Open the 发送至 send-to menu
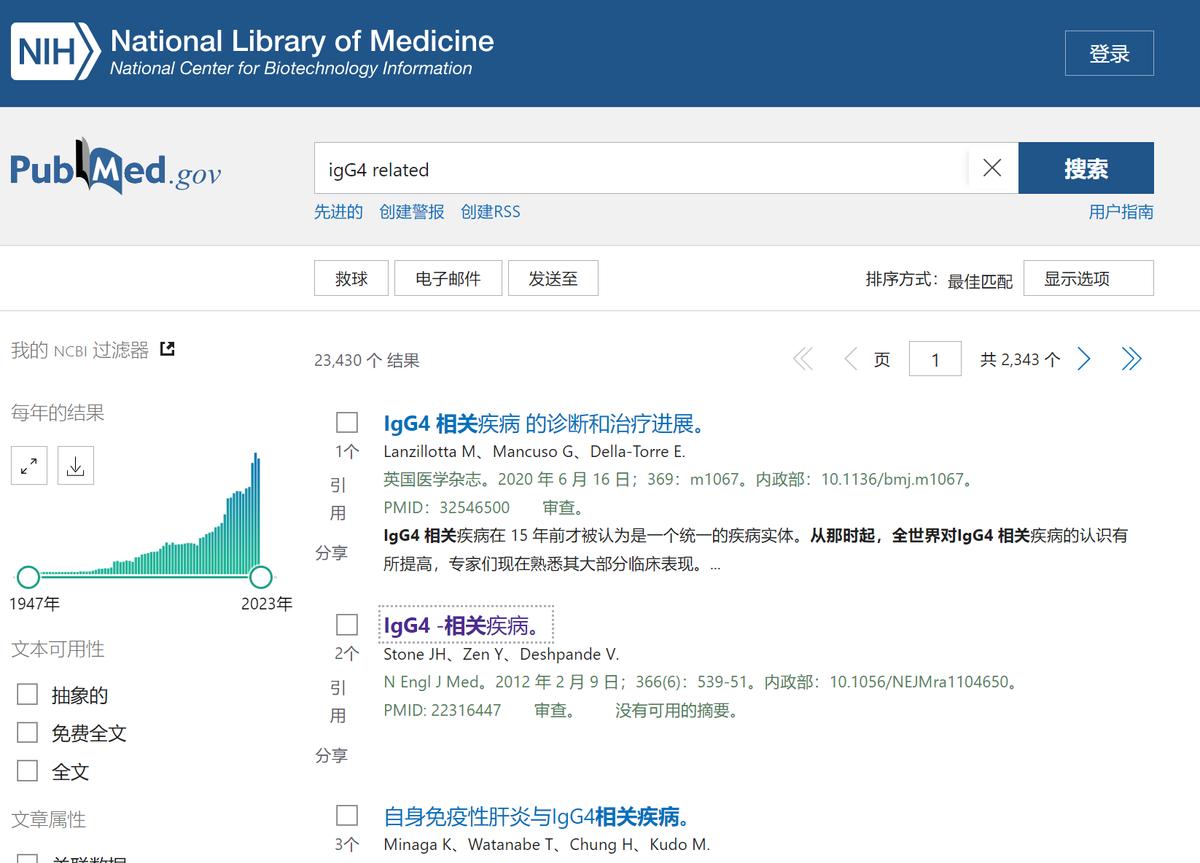Viewport: 1200px width, 863px height. (553, 278)
